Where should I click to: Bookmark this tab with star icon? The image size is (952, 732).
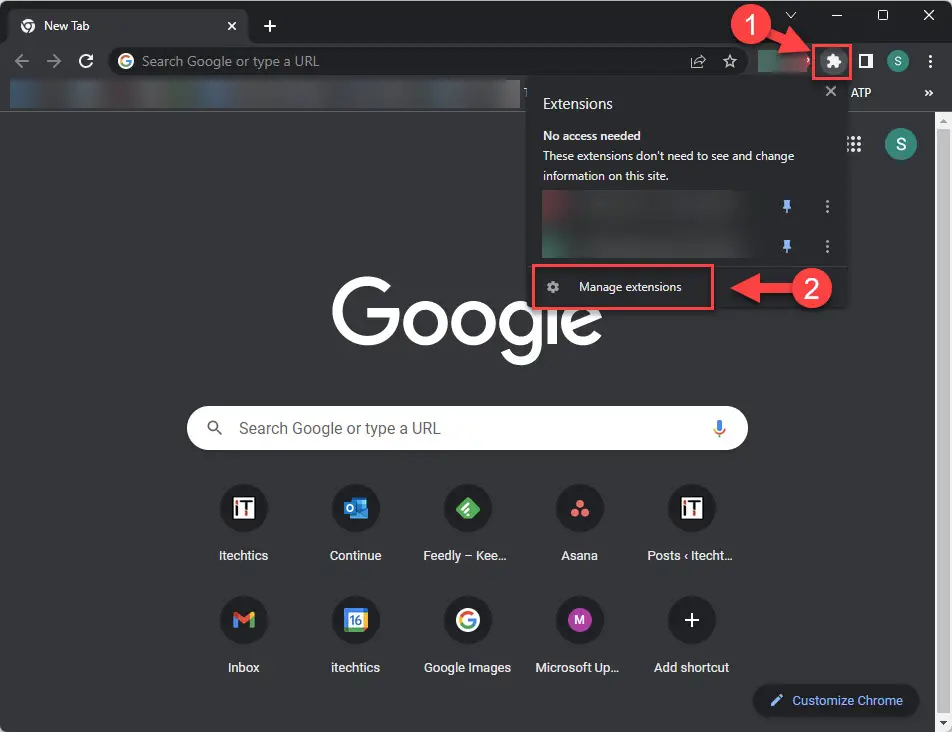(x=730, y=61)
